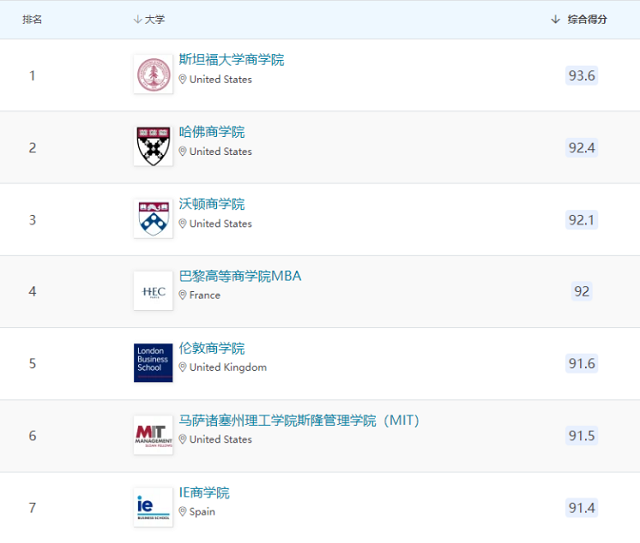Click rank number 2

coord(32,148)
